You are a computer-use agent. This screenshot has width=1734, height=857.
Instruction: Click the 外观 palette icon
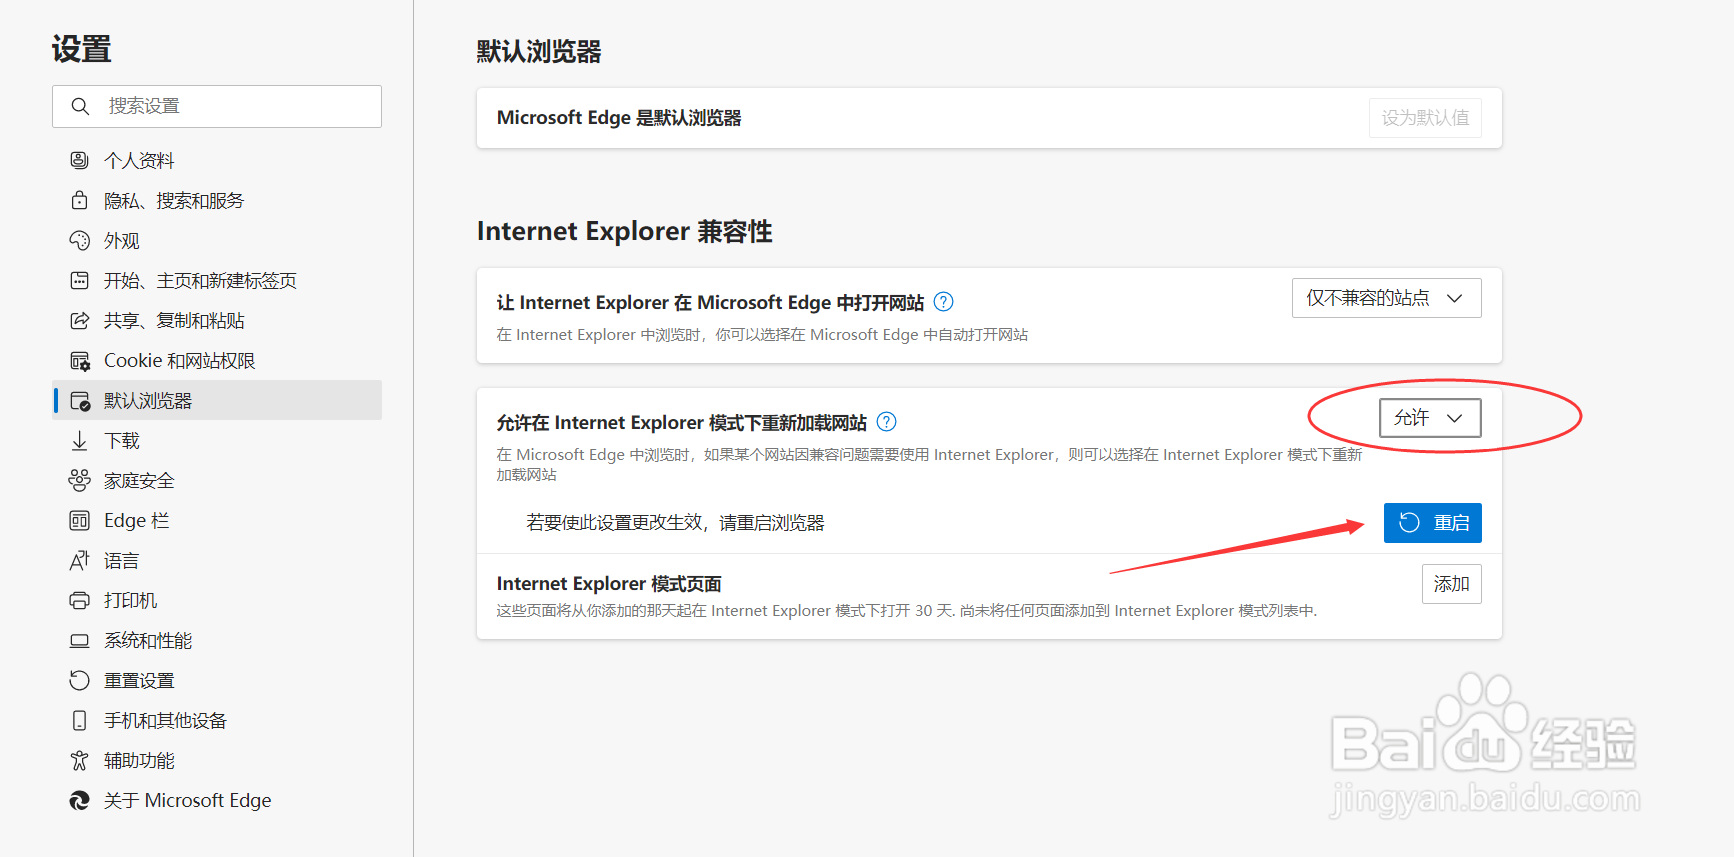tap(79, 240)
